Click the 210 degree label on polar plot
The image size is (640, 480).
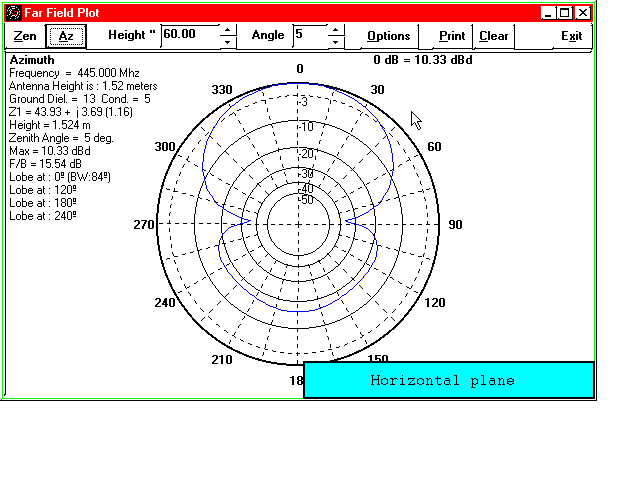click(x=222, y=360)
